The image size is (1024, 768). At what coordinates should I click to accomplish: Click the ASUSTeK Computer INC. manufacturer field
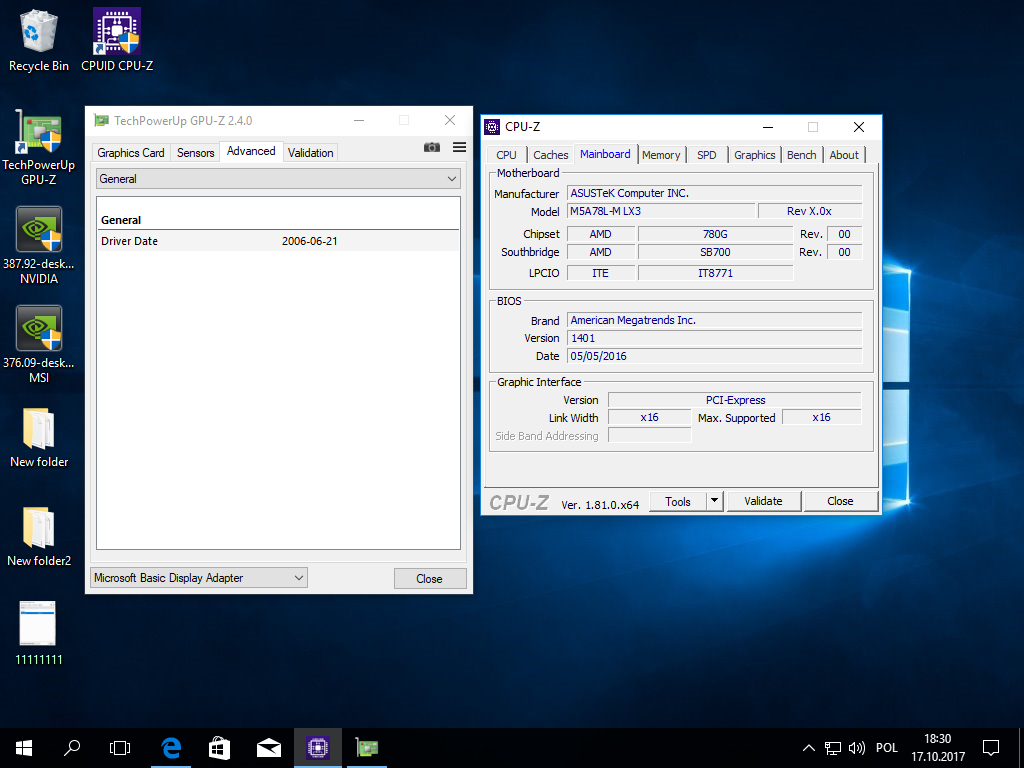pyautogui.click(x=714, y=193)
